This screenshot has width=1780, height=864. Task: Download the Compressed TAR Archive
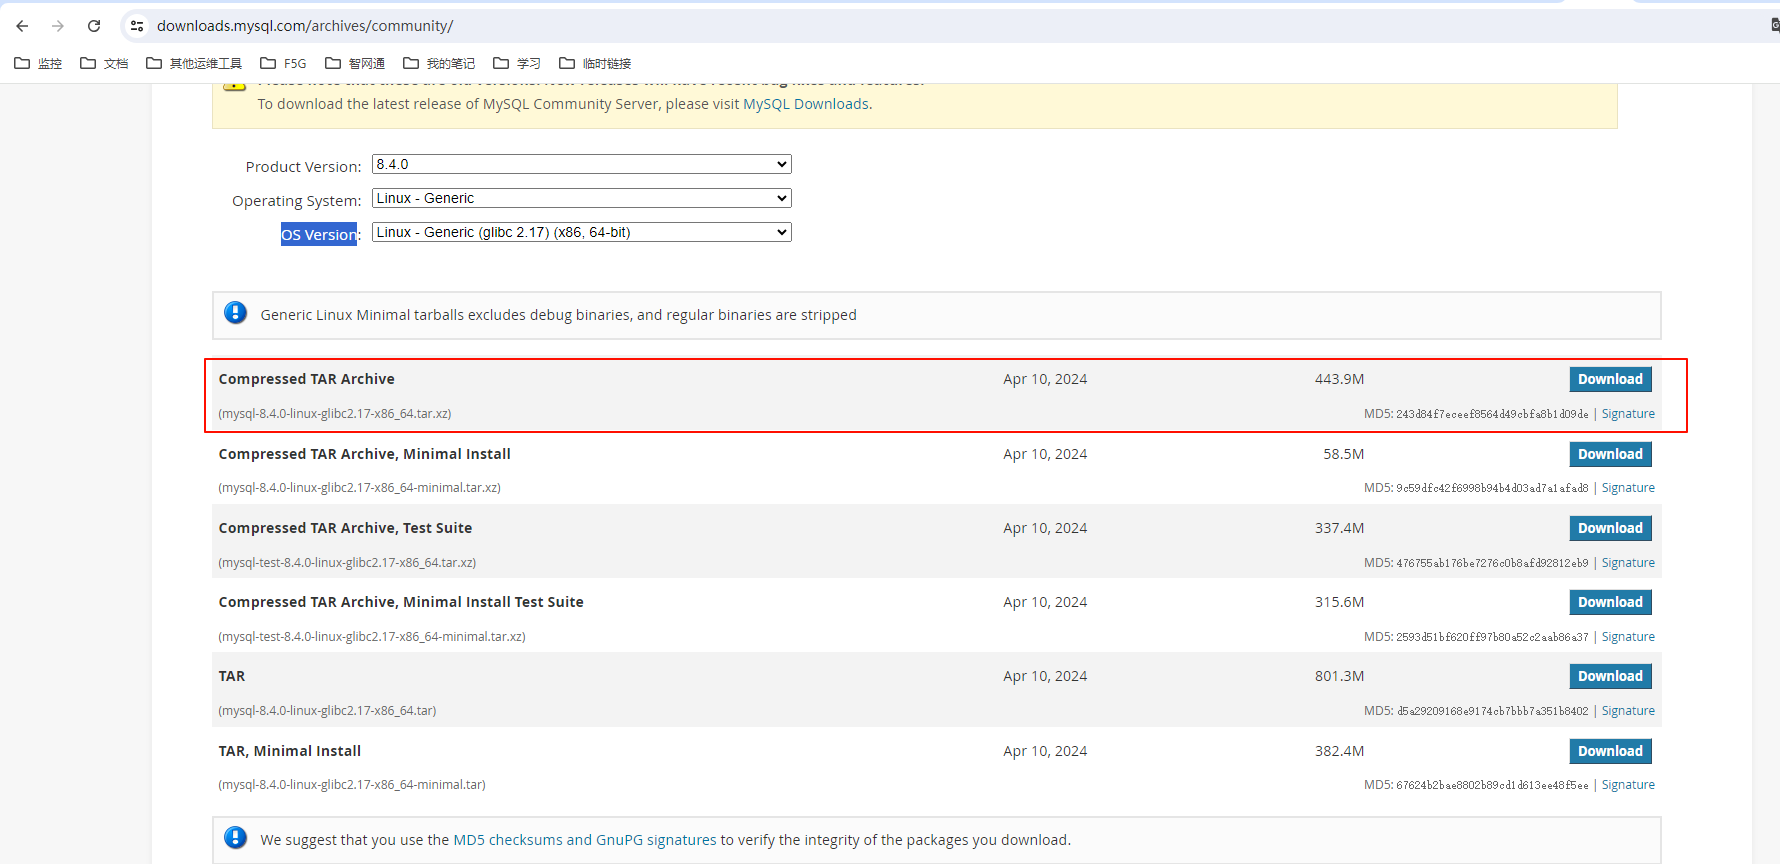pos(1610,379)
